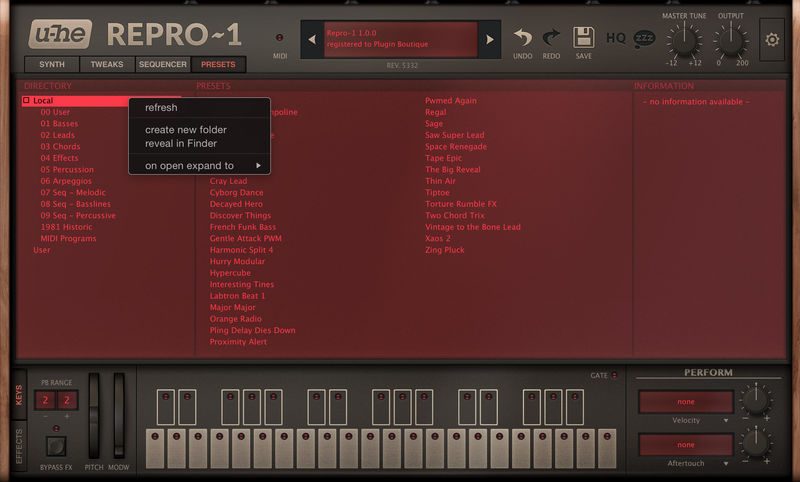Open the Cyborg Dance preset
This screenshot has width=800, height=482.
tap(236, 192)
